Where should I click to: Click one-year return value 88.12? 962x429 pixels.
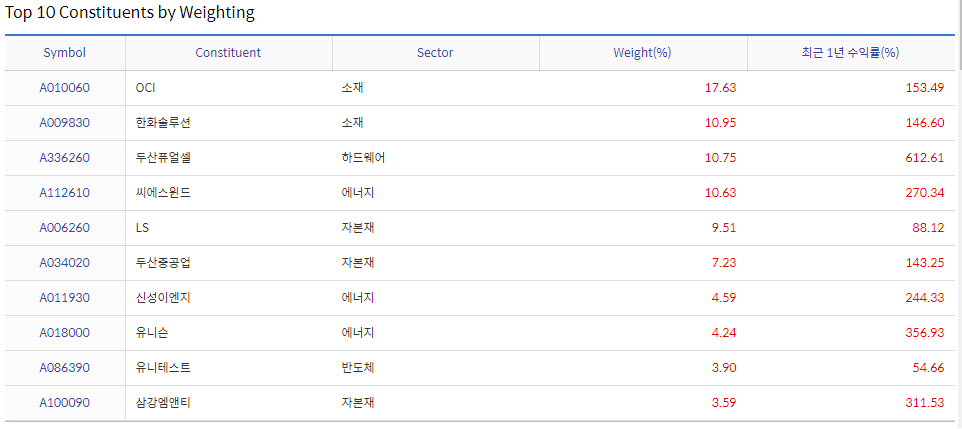[928, 228]
